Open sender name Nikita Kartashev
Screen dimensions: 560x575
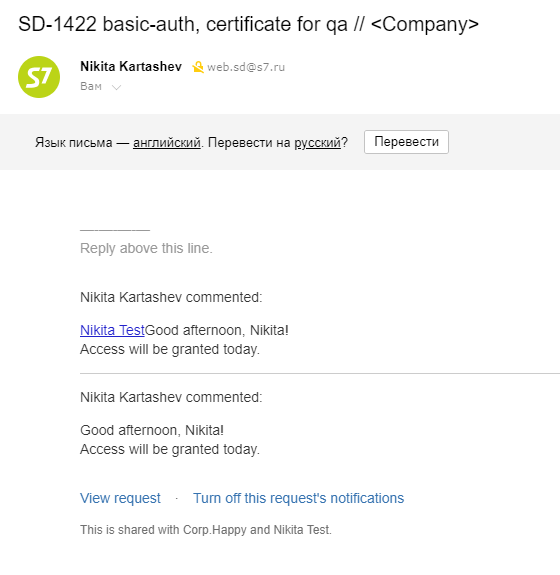coord(131,66)
